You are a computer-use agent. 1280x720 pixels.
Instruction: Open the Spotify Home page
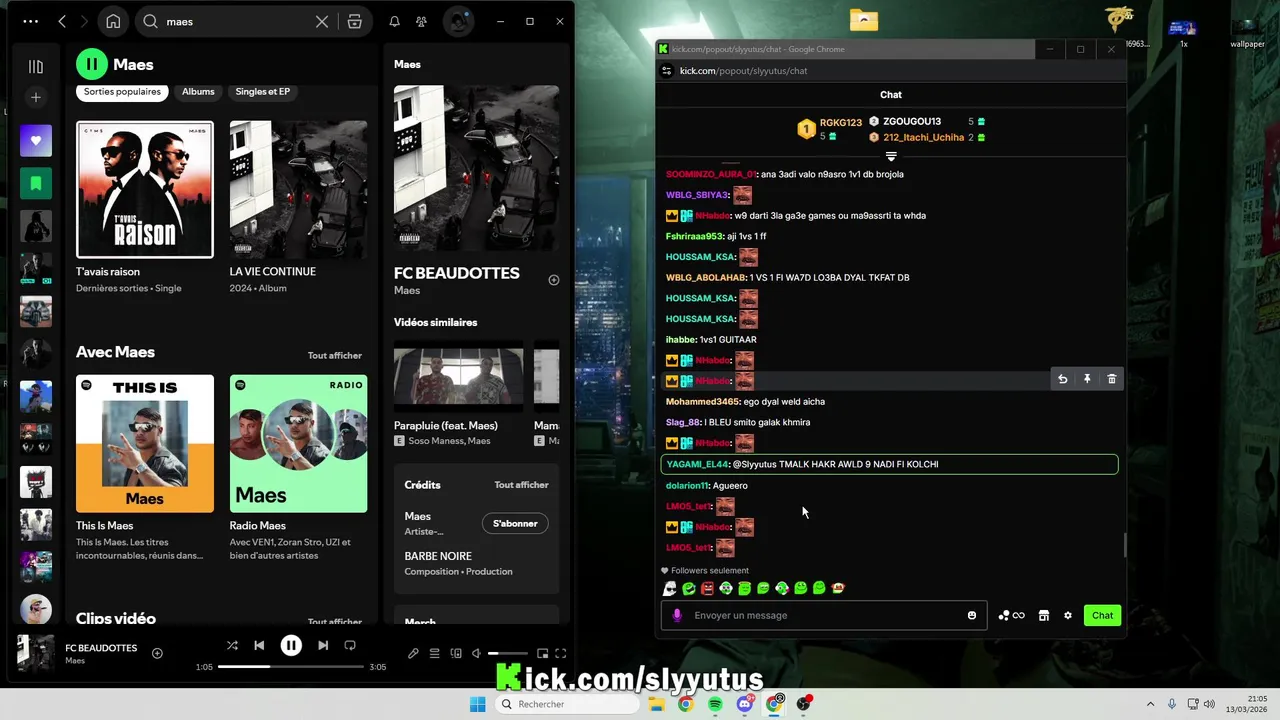pyautogui.click(x=113, y=21)
